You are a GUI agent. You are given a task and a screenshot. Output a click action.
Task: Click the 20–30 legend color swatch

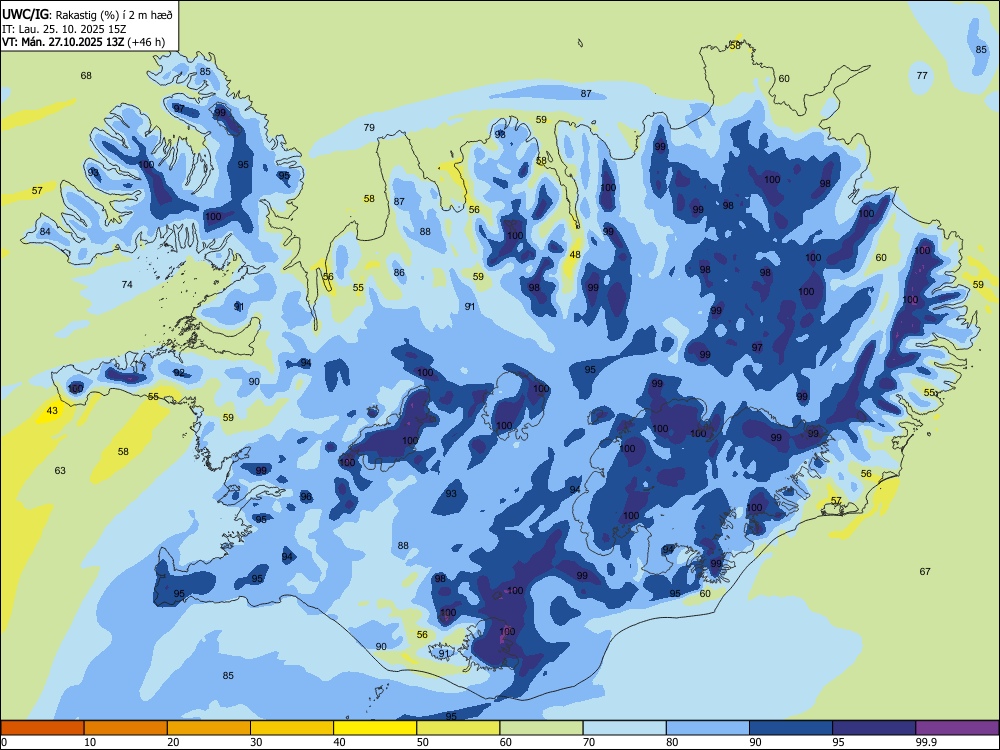(209, 728)
